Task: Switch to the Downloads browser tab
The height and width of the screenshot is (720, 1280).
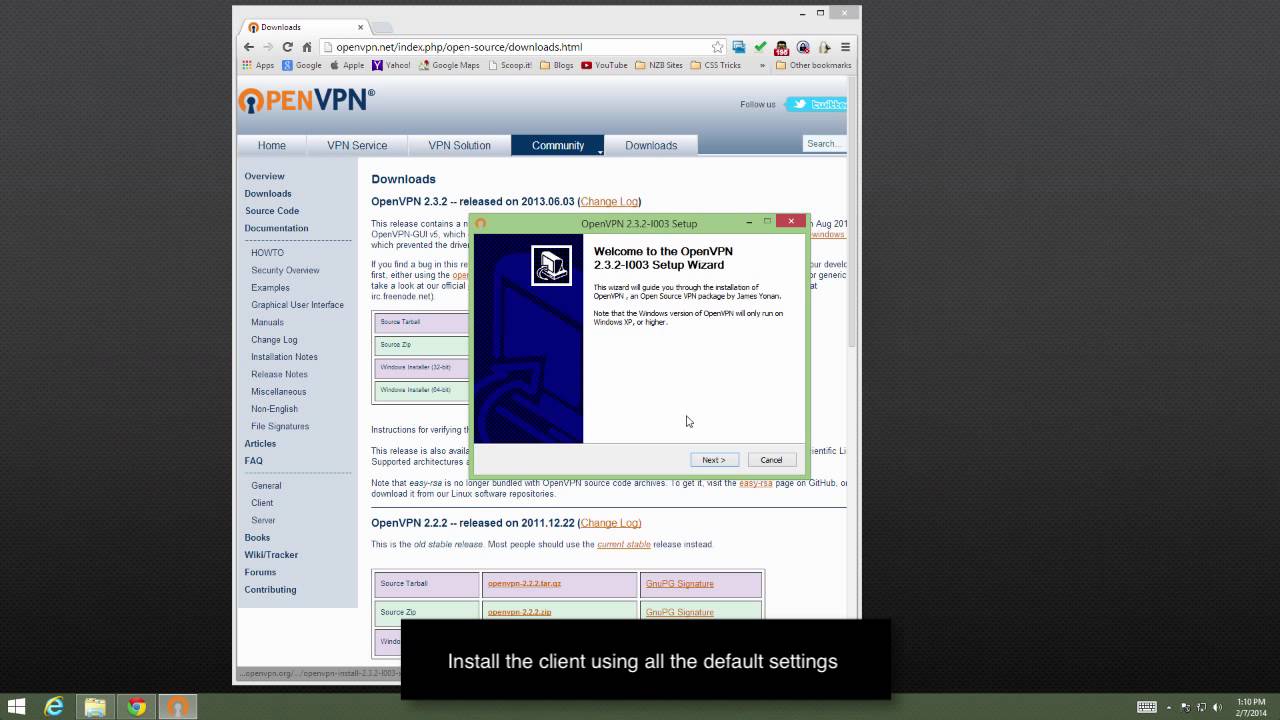Action: (304, 27)
